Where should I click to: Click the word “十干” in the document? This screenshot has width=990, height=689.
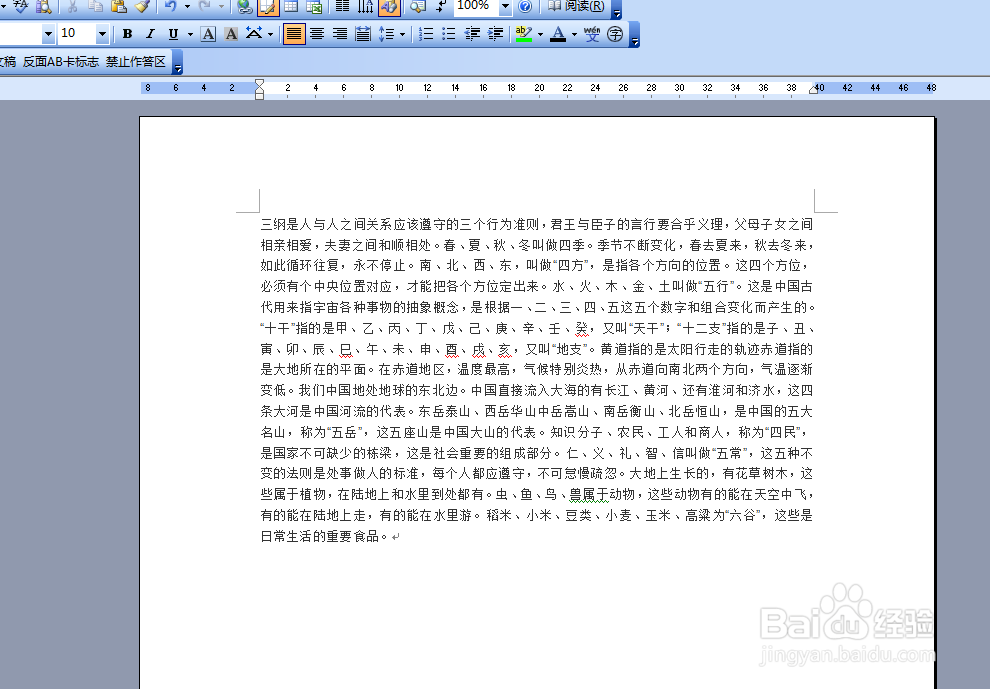click(x=278, y=328)
